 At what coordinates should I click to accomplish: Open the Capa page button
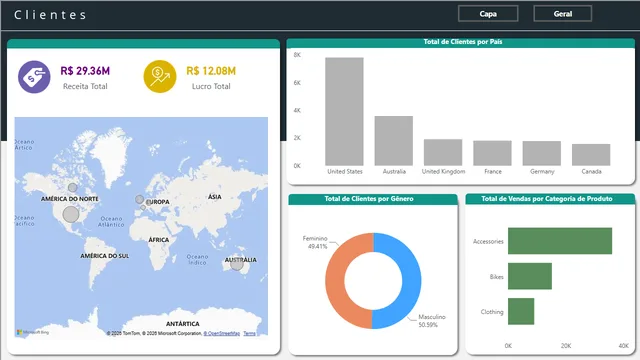coord(488,14)
